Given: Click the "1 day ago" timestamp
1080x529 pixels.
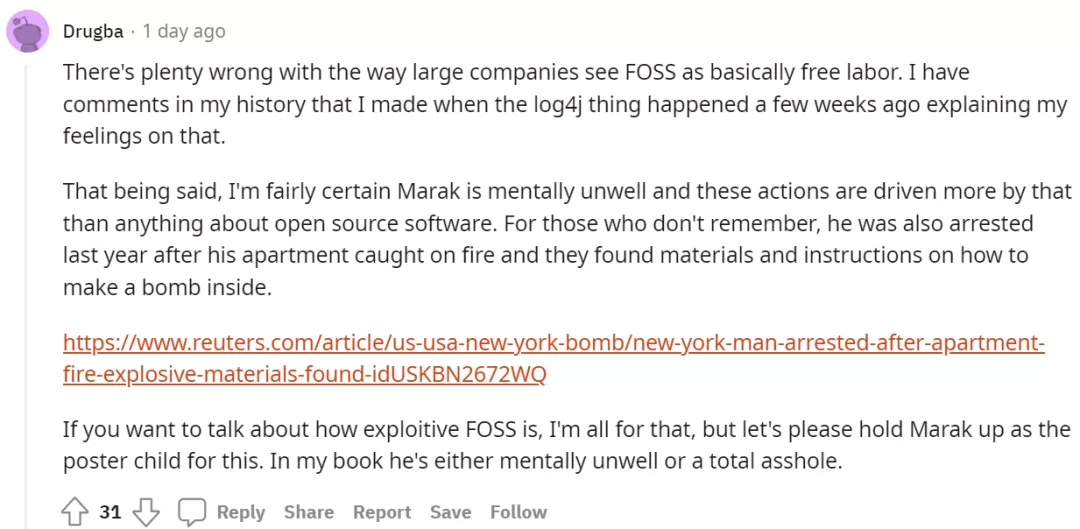Looking at the screenshot, I should (x=184, y=32).
